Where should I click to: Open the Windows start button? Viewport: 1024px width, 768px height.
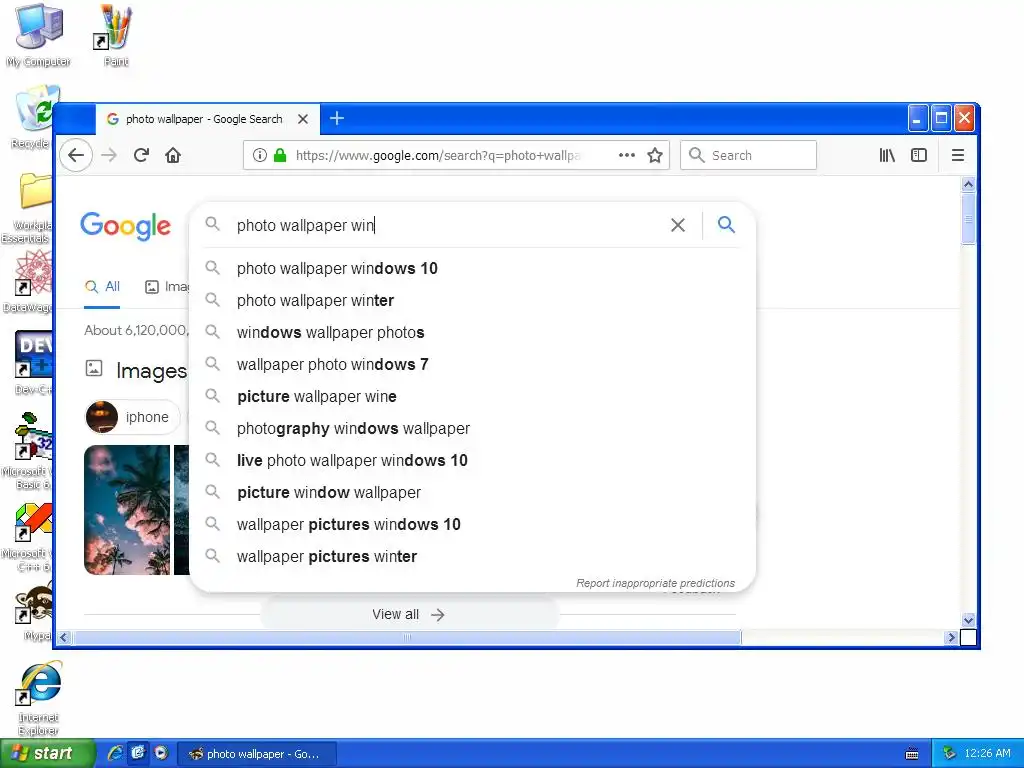coord(47,754)
